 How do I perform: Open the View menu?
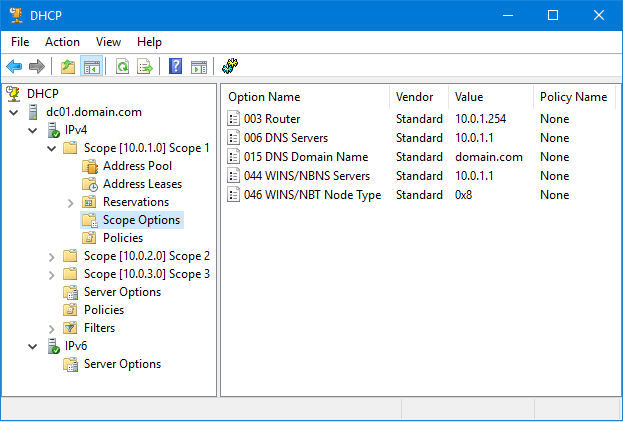pos(108,42)
